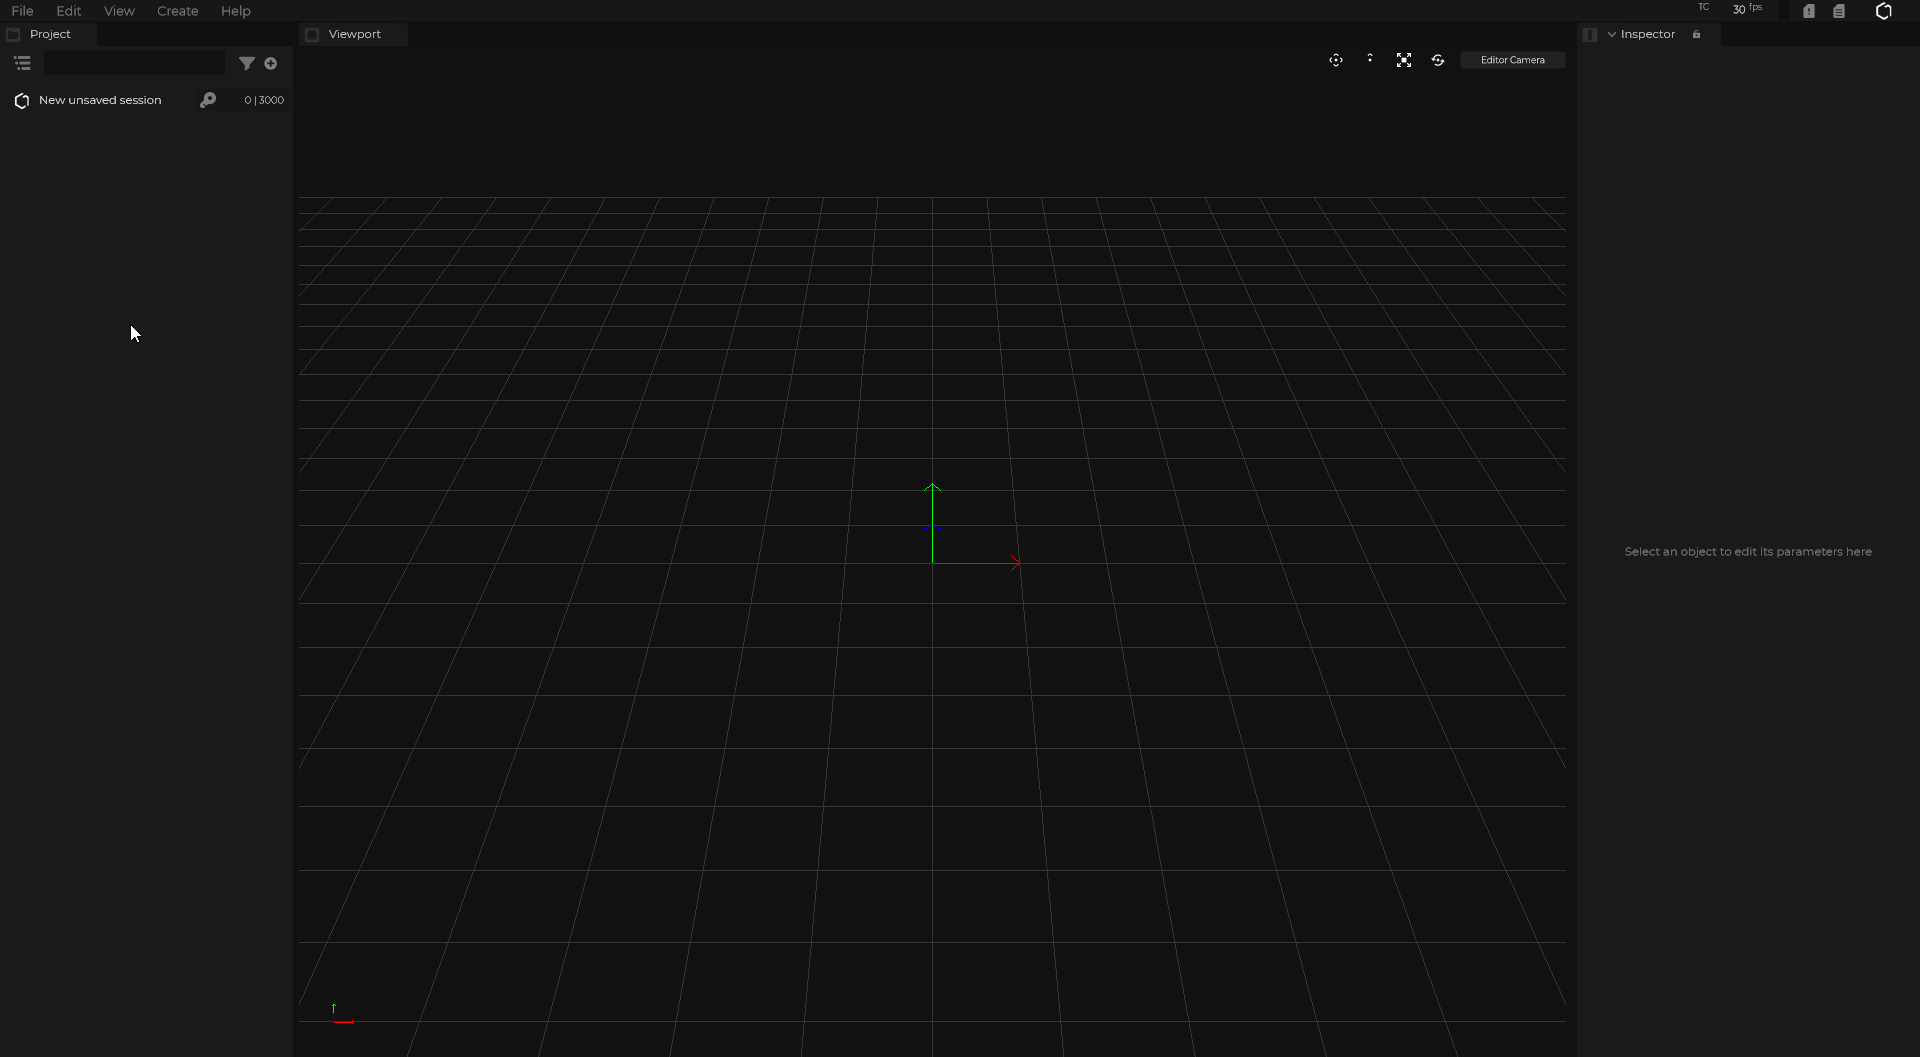The width and height of the screenshot is (1920, 1057).
Task: Click the hexagon logo icon in top right
Action: 1883,11
